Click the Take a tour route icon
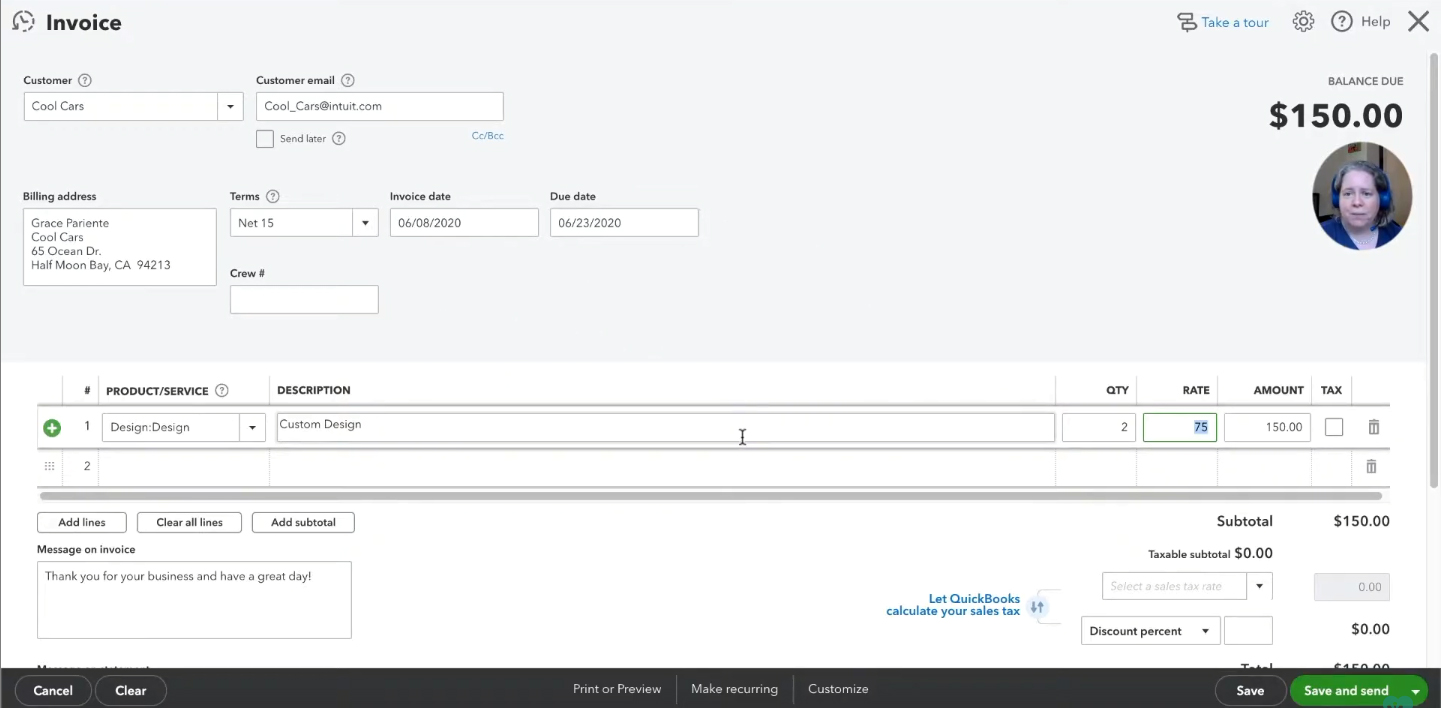The width and height of the screenshot is (1441, 708). tap(1187, 22)
